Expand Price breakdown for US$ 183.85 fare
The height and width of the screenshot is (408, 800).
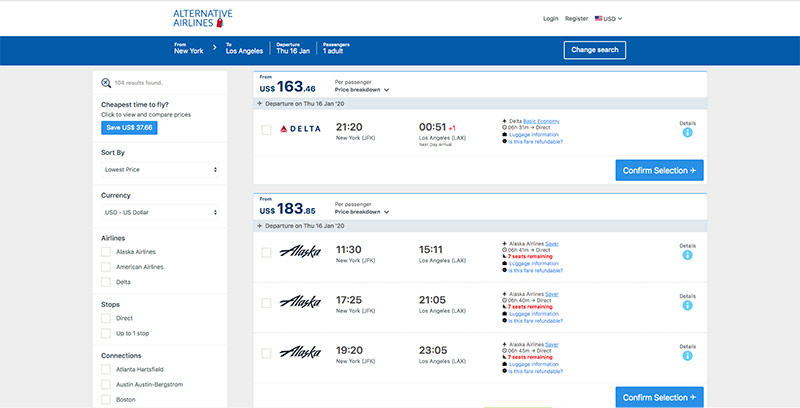click(362, 212)
